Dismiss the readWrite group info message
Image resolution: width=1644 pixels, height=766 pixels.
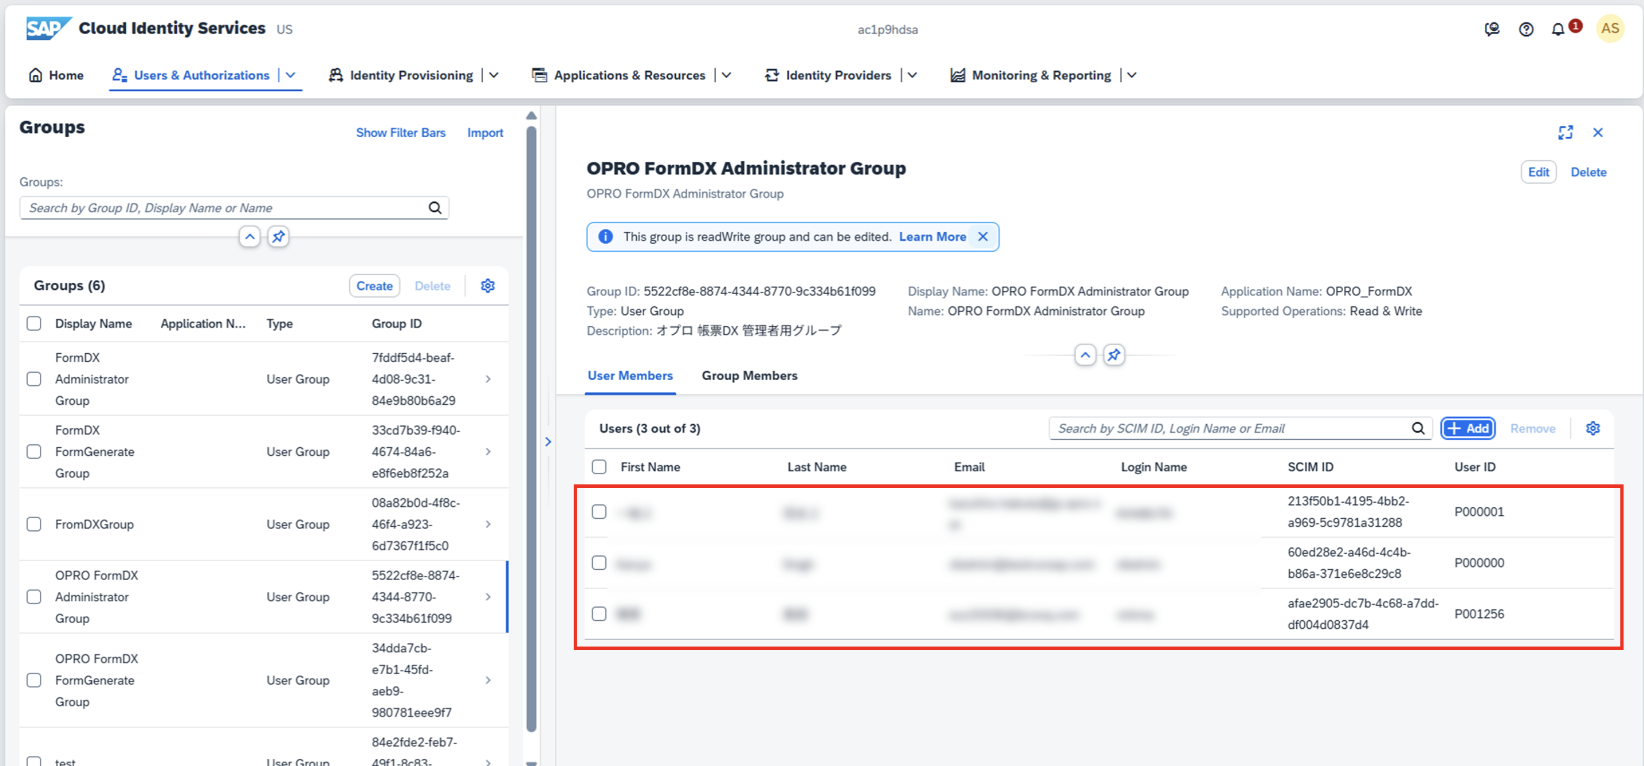coord(983,237)
